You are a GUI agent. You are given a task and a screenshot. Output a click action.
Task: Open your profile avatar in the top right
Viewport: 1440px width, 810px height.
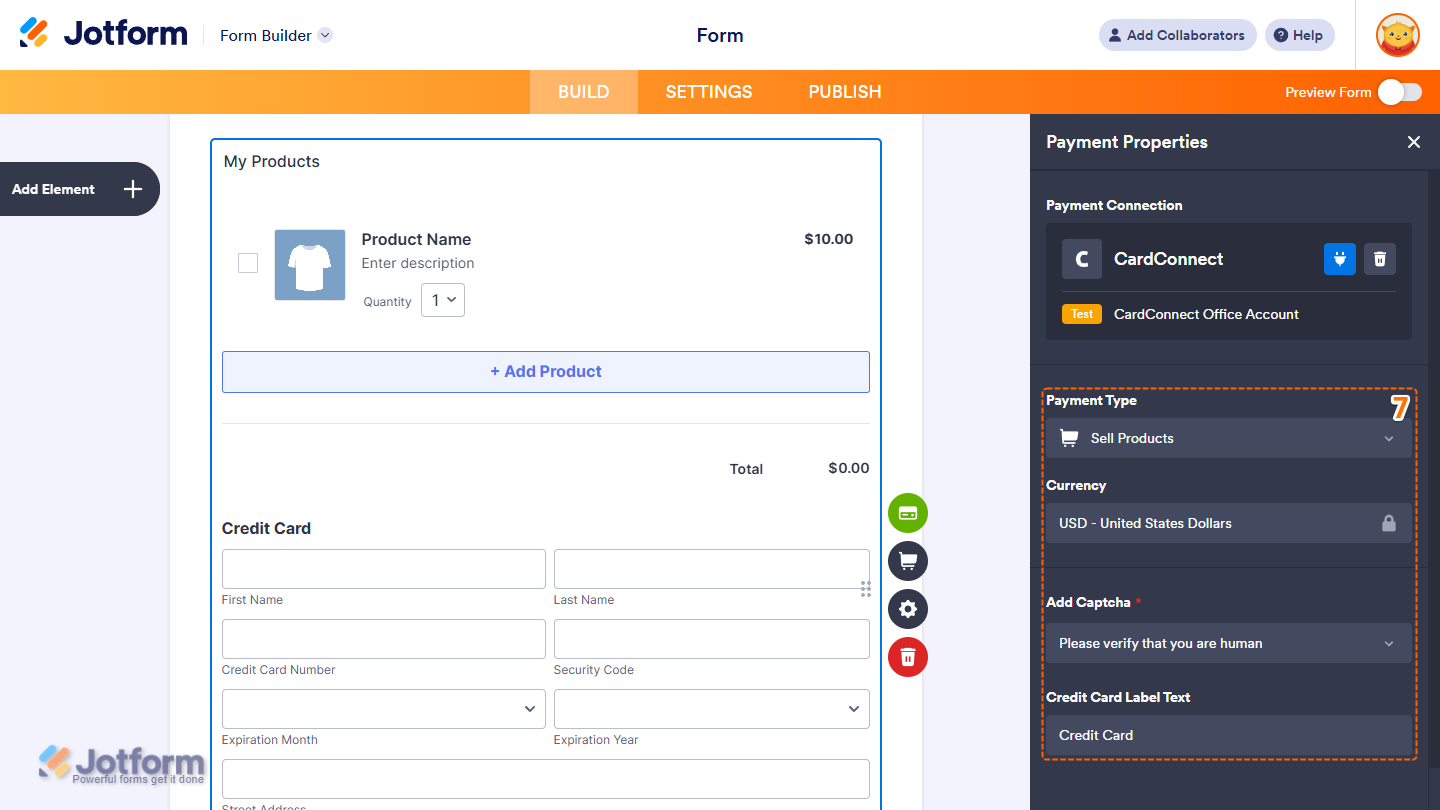click(x=1397, y=35)
